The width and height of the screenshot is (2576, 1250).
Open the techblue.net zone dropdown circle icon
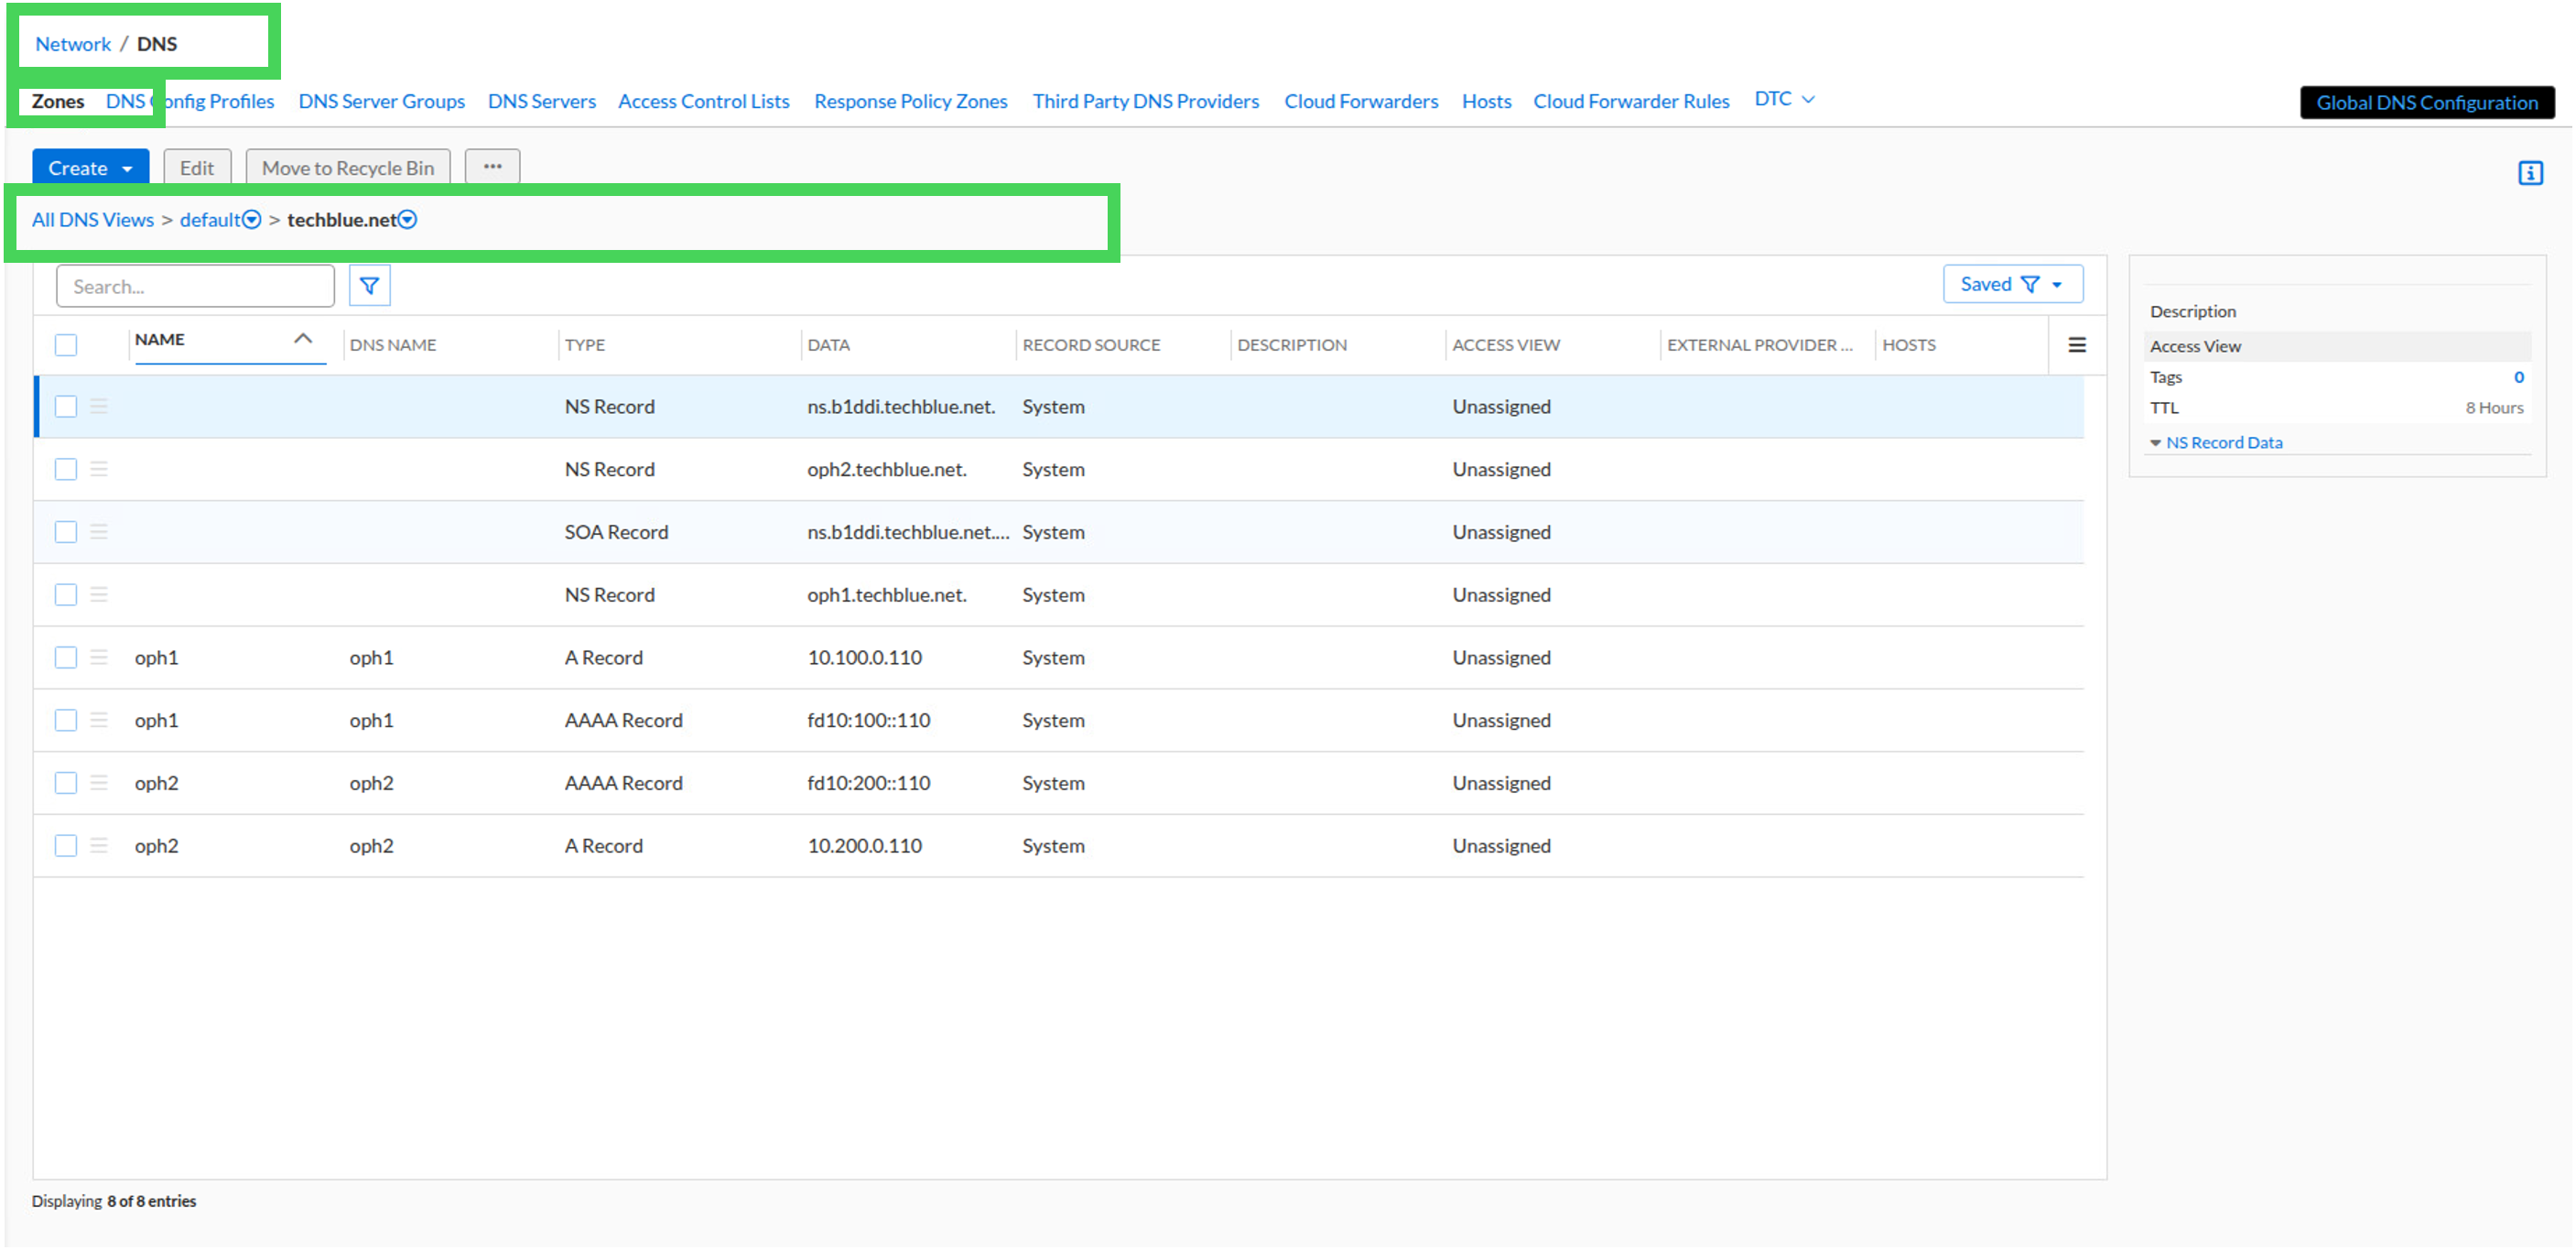(x=408, y=220)
